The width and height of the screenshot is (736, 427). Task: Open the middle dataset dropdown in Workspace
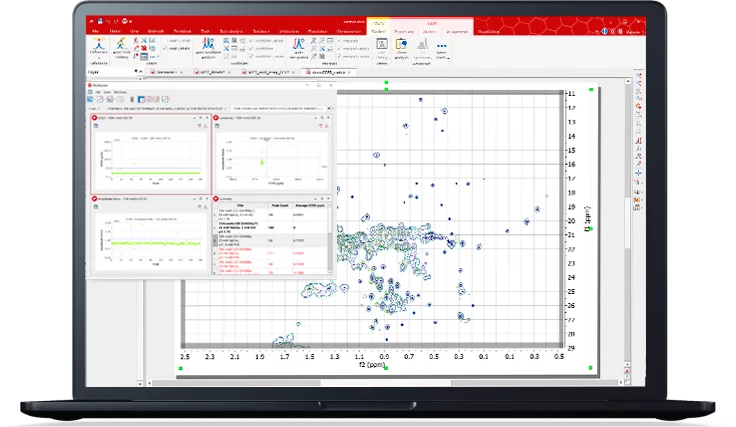(x=167, y=108)
